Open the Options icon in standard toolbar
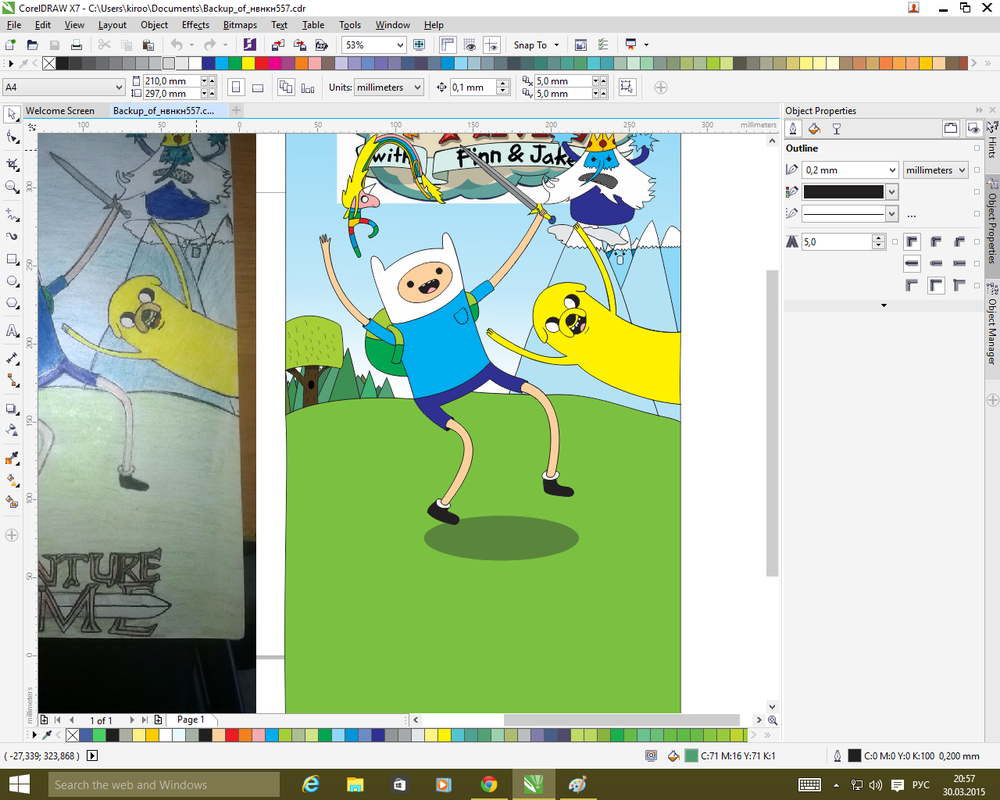 coord(603,45)
